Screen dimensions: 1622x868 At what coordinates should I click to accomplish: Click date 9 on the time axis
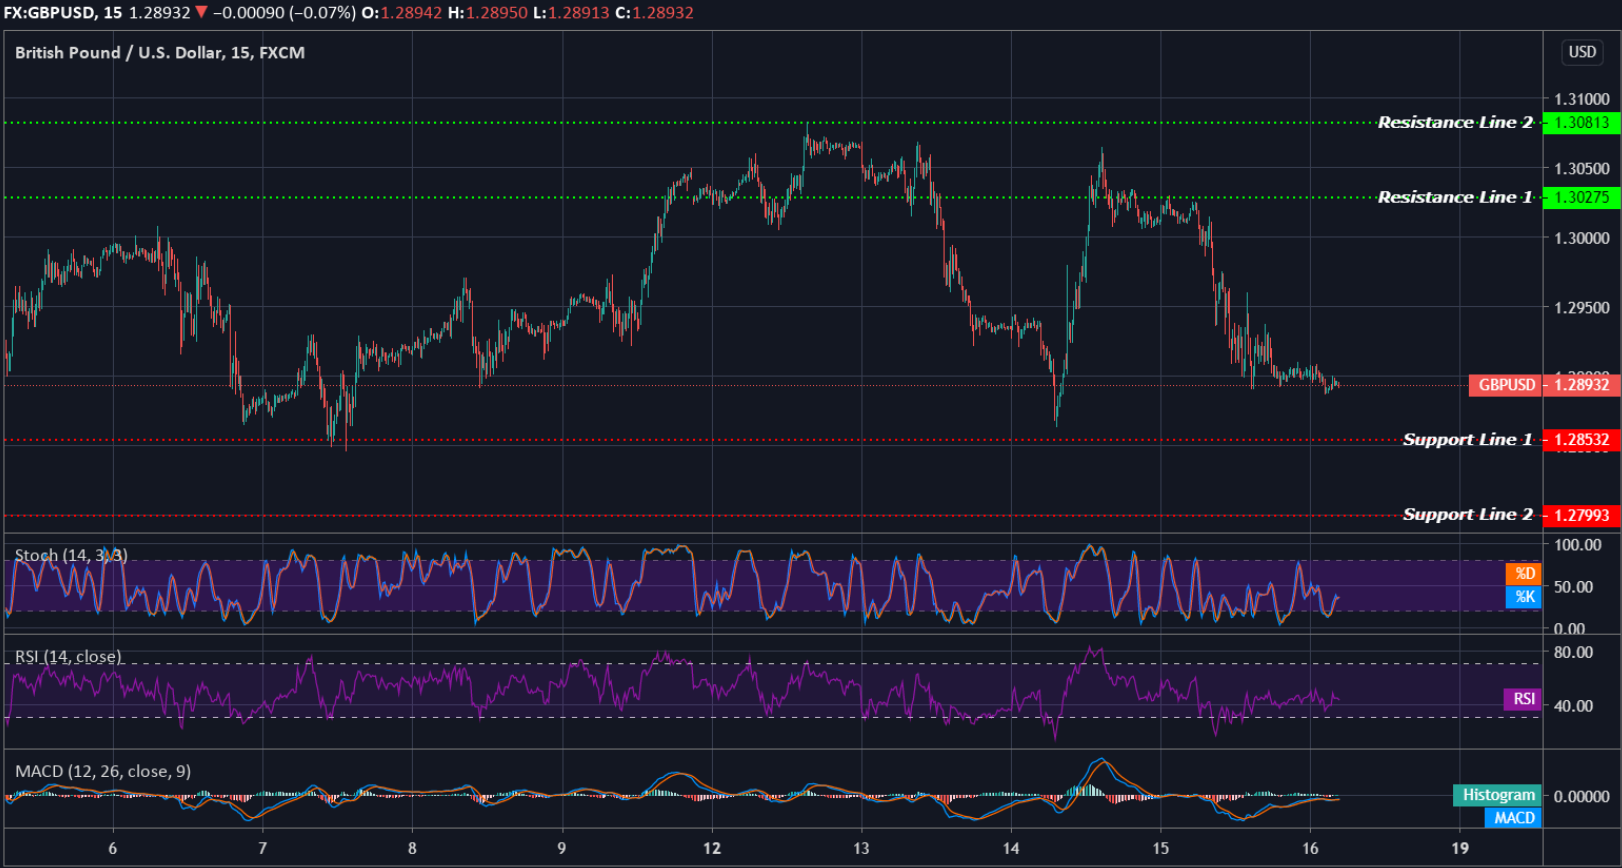click(x=562, y=848)
